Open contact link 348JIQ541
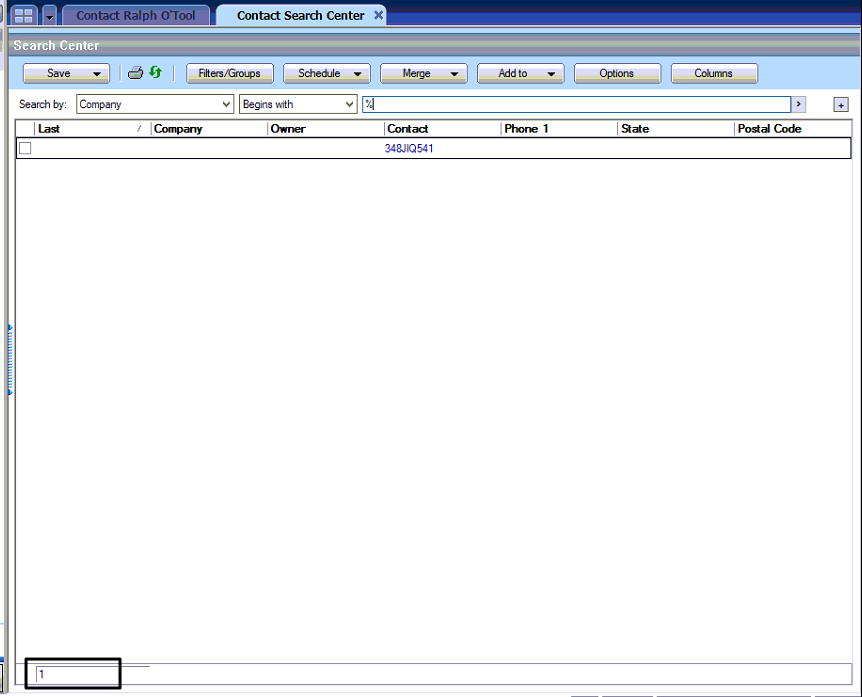 pyautogui.click(x=409, y=148)
